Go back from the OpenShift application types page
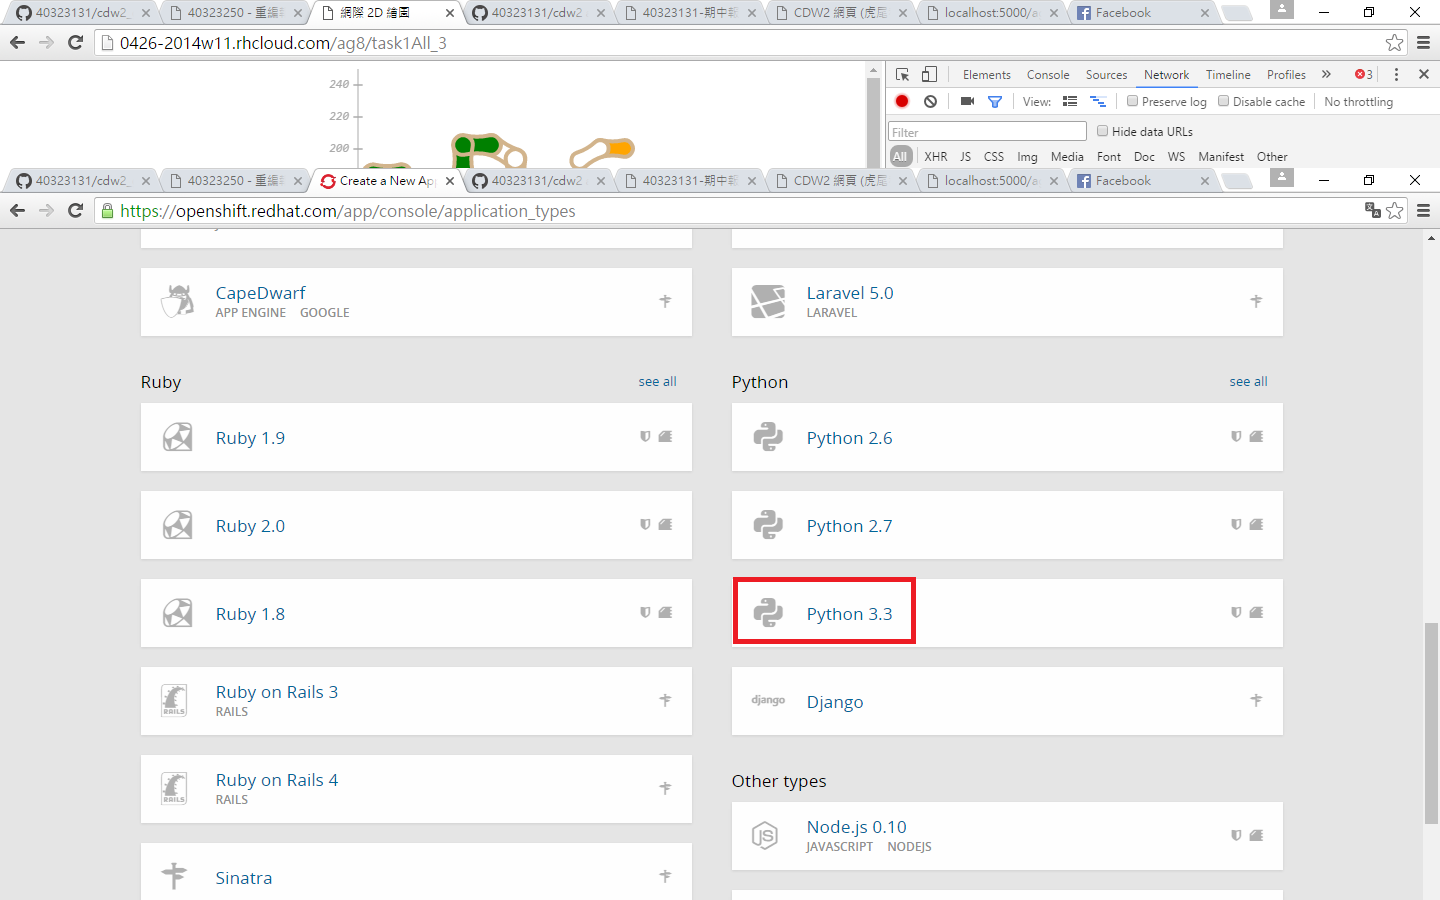The image size is (1440, 900). 17,211
